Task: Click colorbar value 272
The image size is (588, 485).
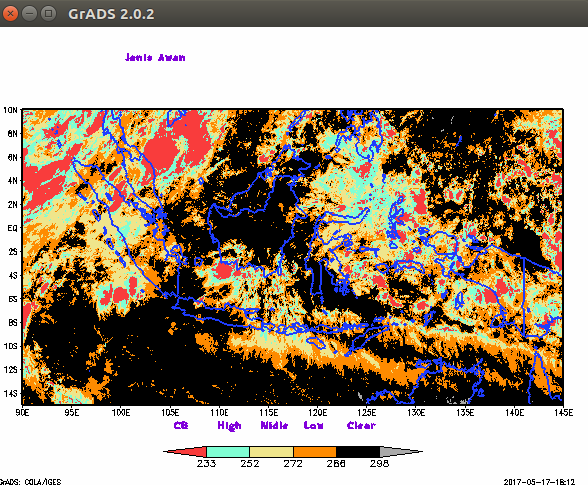Action: pos(293,464)
